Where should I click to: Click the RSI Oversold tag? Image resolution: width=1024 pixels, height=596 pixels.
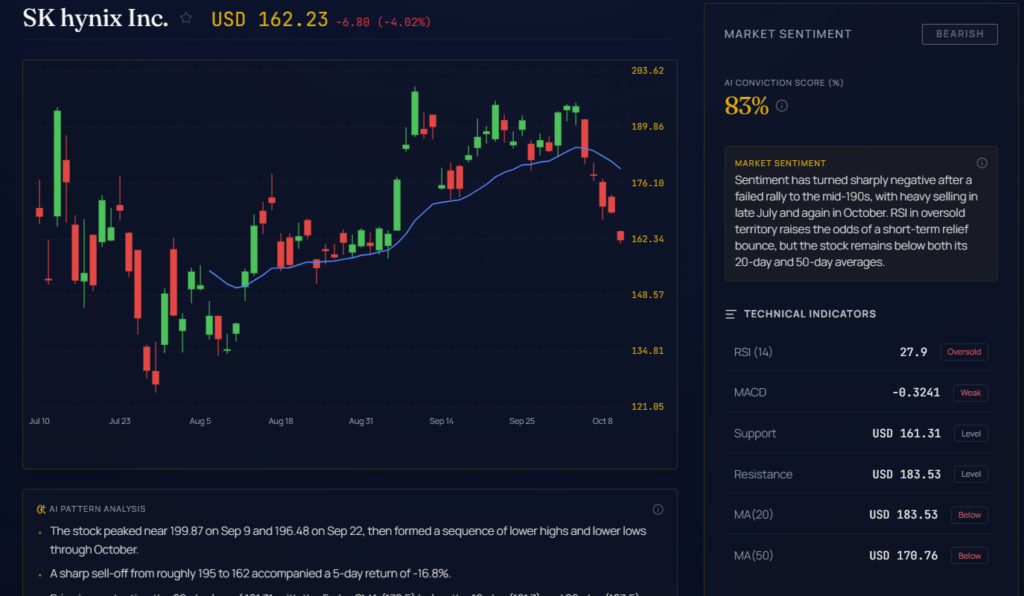click(964, 352)
